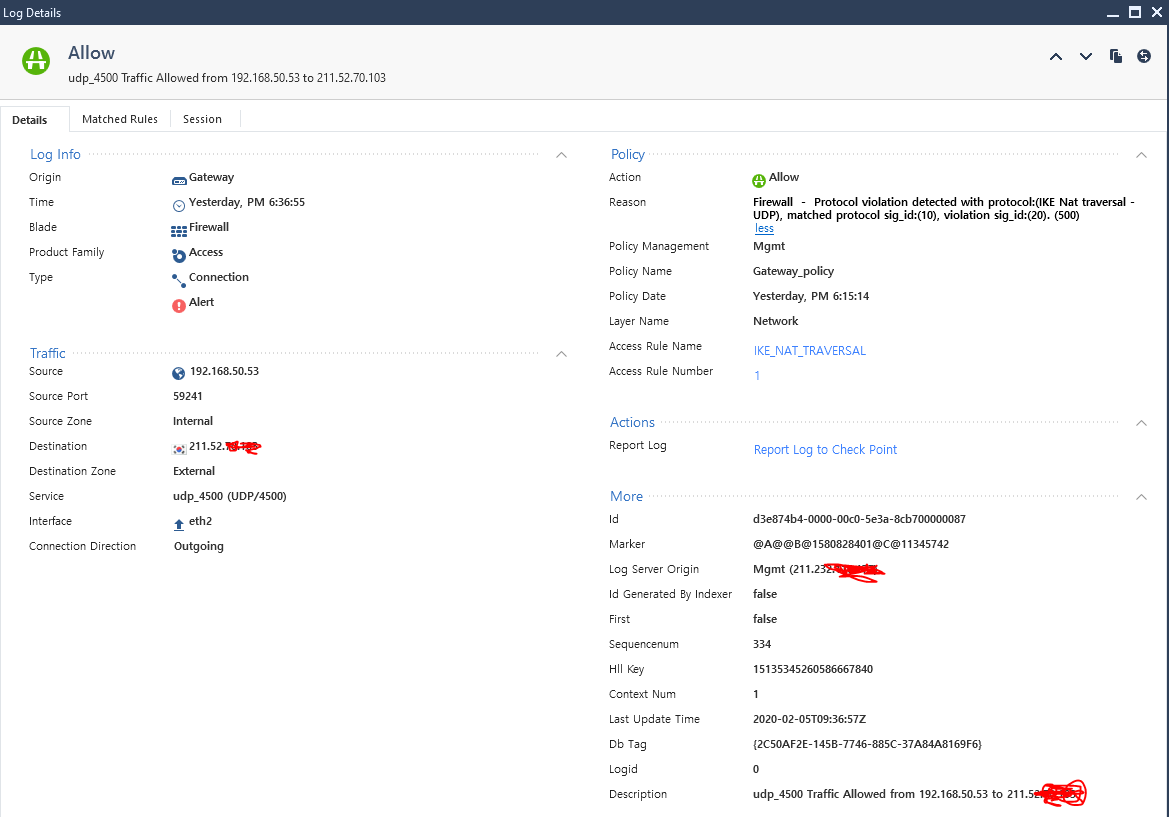Click the green Allow action icon
The image size is (1169, 817).
pyautogui.click(x=758, y=177)
